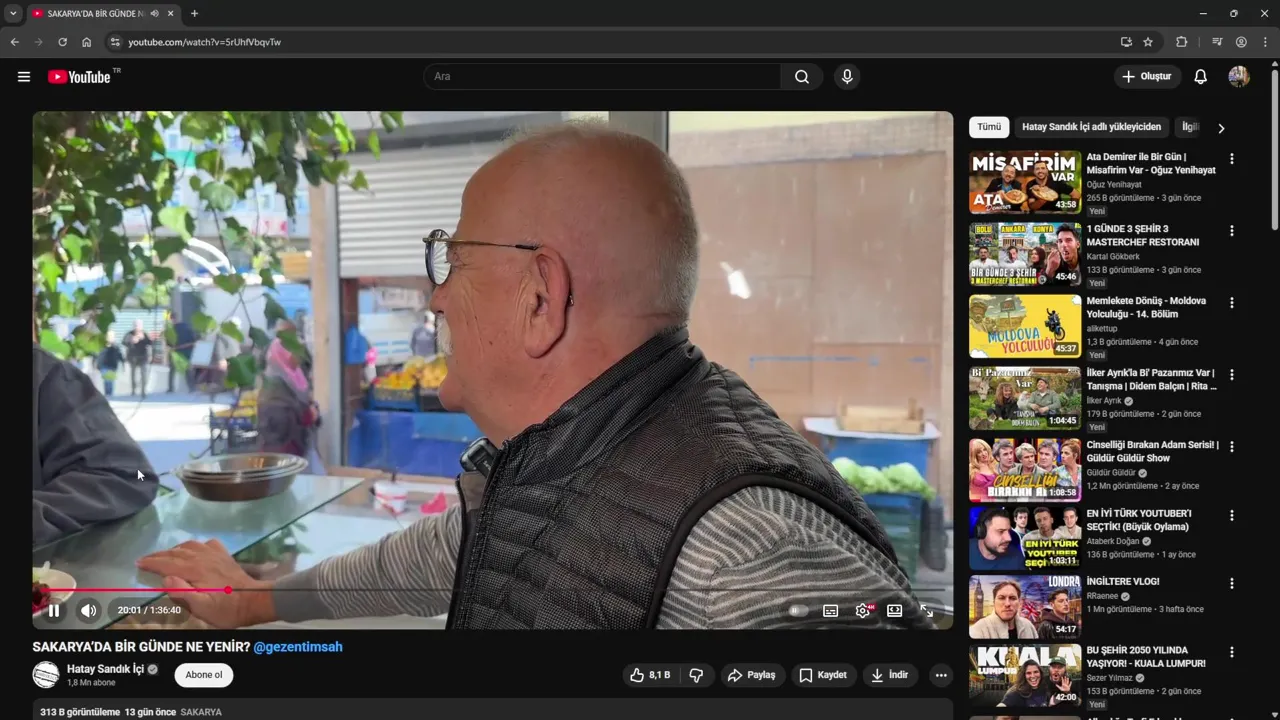Viewport: 1280px width, 720px height.
Task: Save video with Kaydet button
Action: (x=822, y=675)
